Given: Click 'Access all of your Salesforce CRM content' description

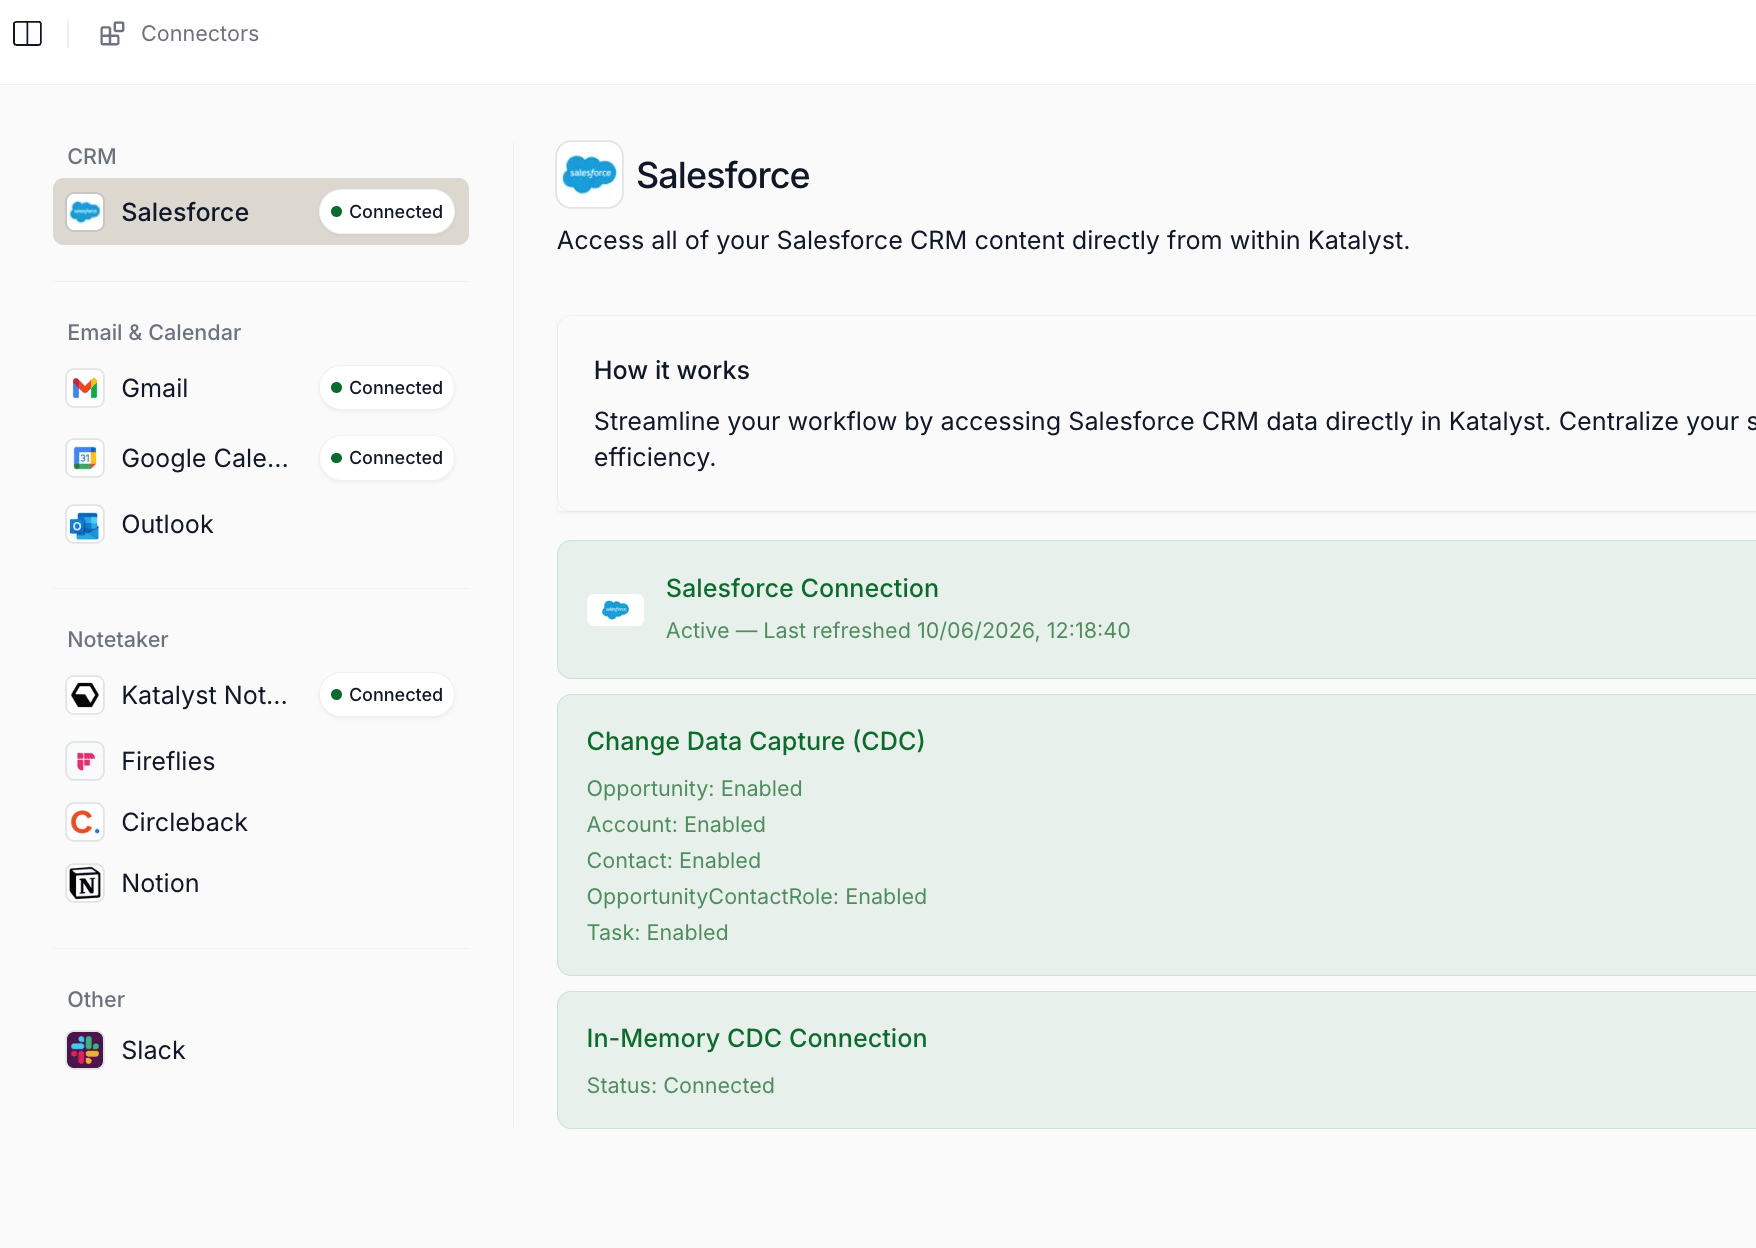Looking at the screenshot, I should pyautogui.click(x=983, y=241).
